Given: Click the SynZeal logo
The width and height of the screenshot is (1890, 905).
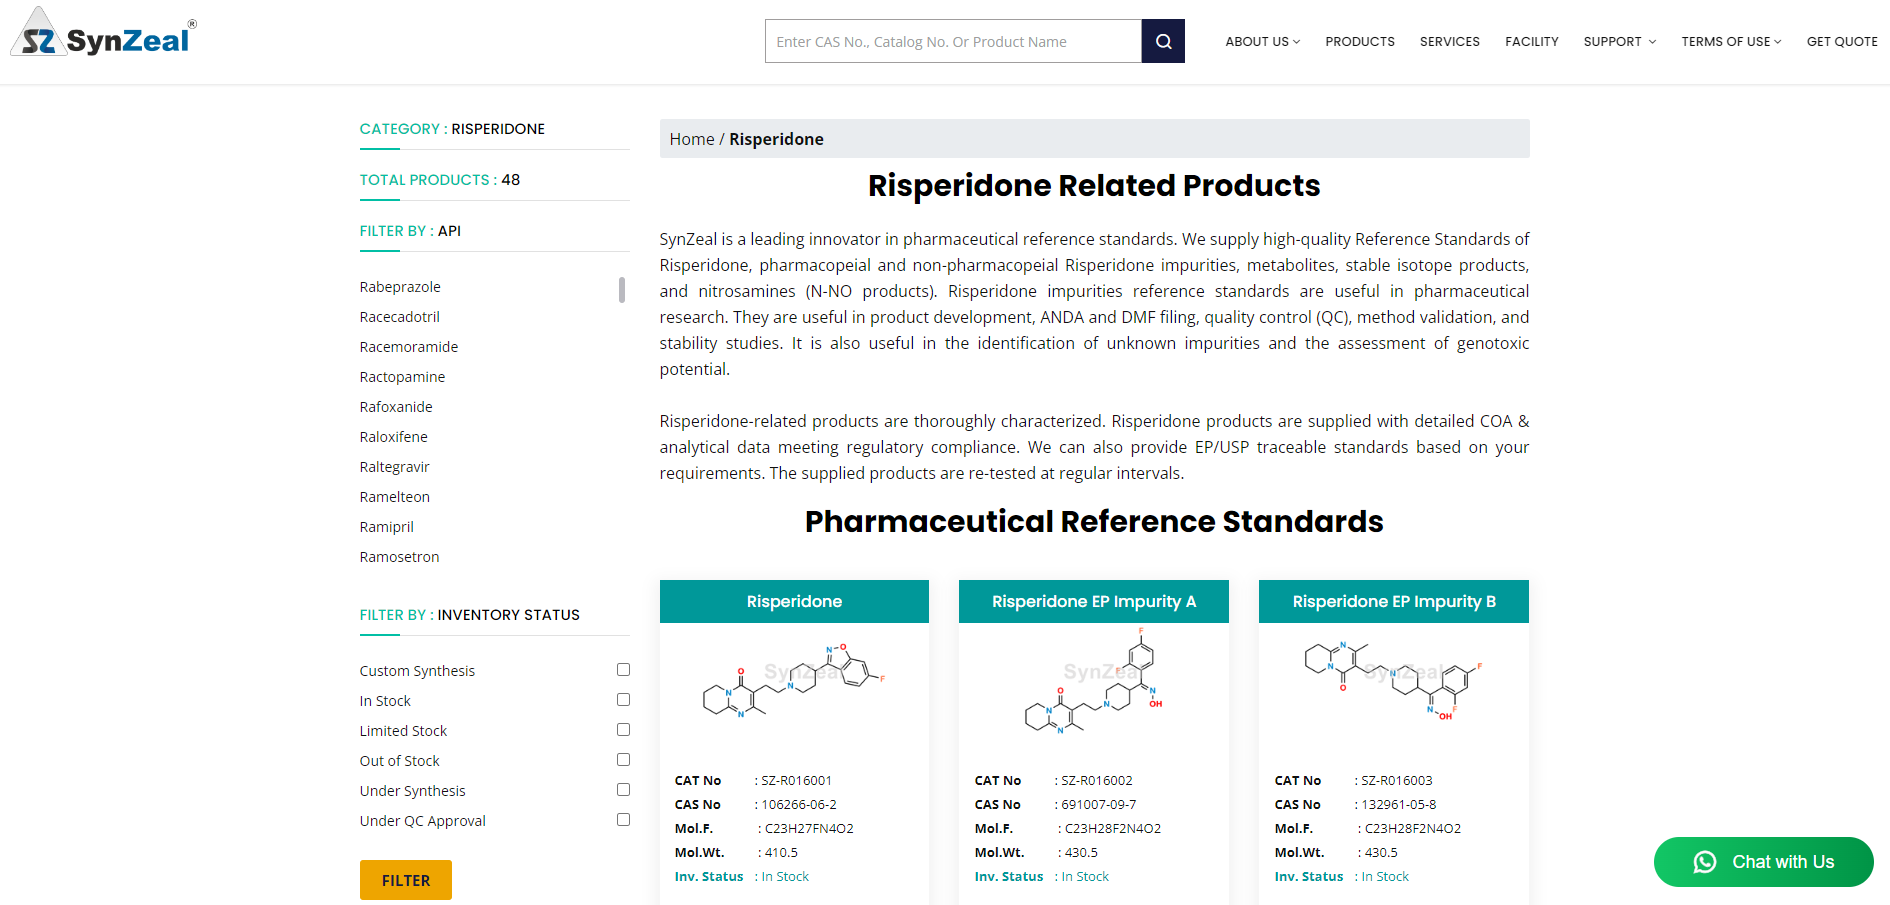Looking at the screenshot, I should click(104, 32).
